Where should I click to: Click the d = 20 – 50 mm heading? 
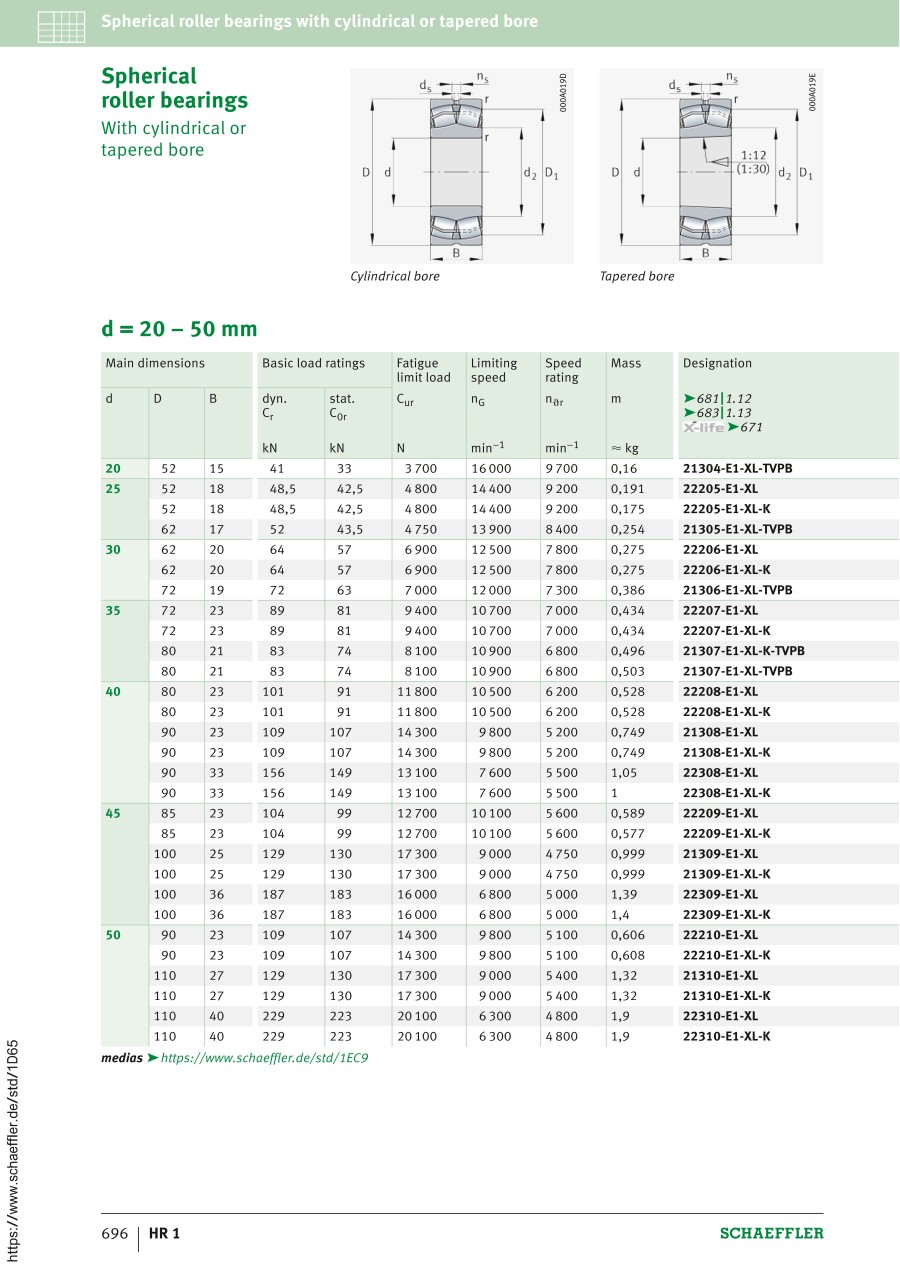pos(179,329)
